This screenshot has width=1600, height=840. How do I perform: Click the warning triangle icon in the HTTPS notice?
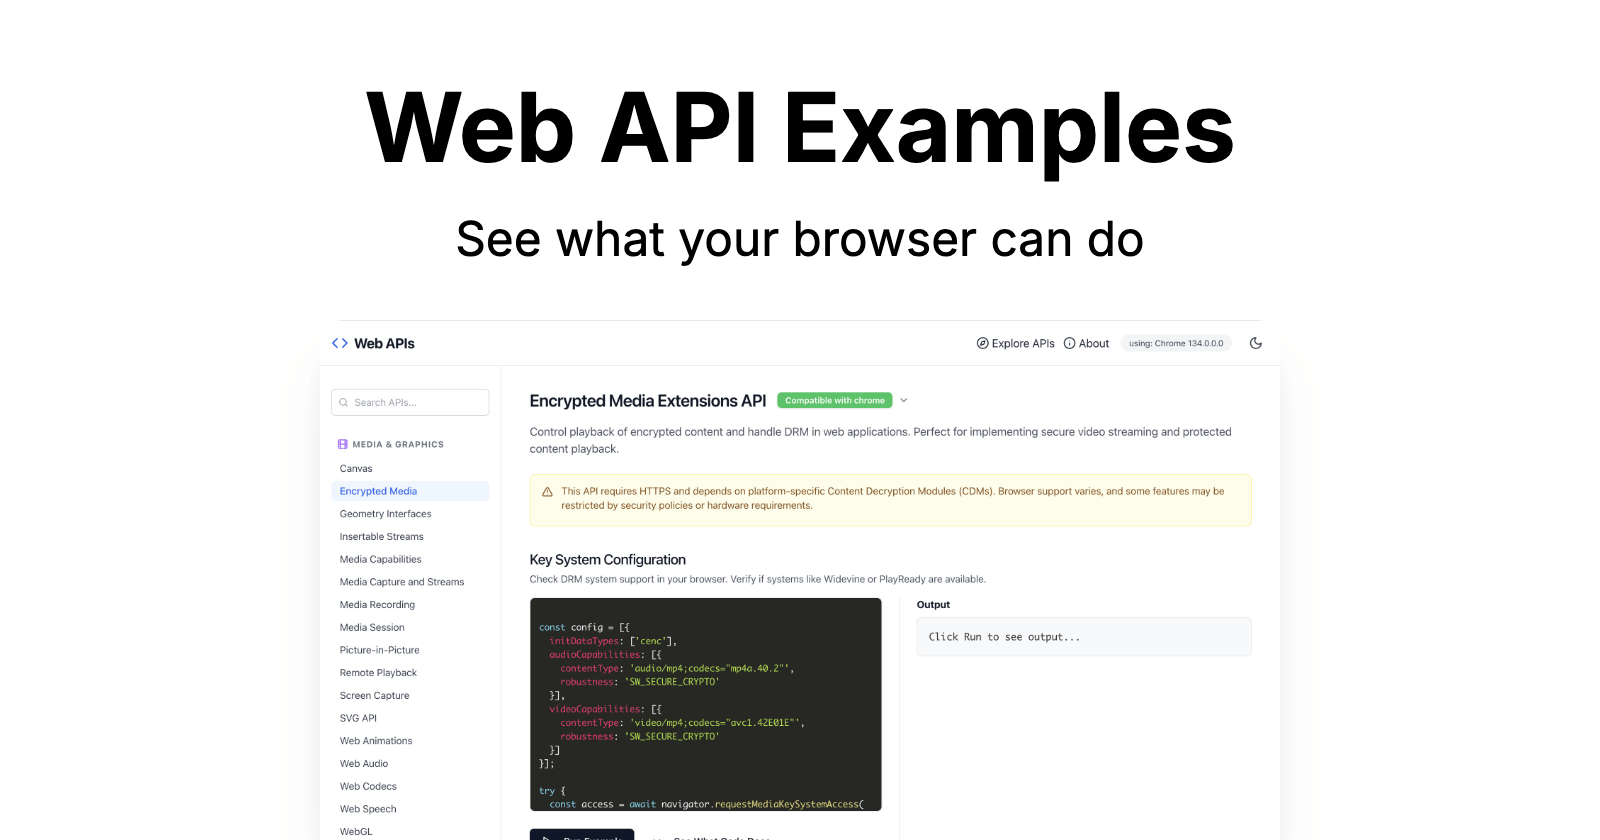[547, 492]
